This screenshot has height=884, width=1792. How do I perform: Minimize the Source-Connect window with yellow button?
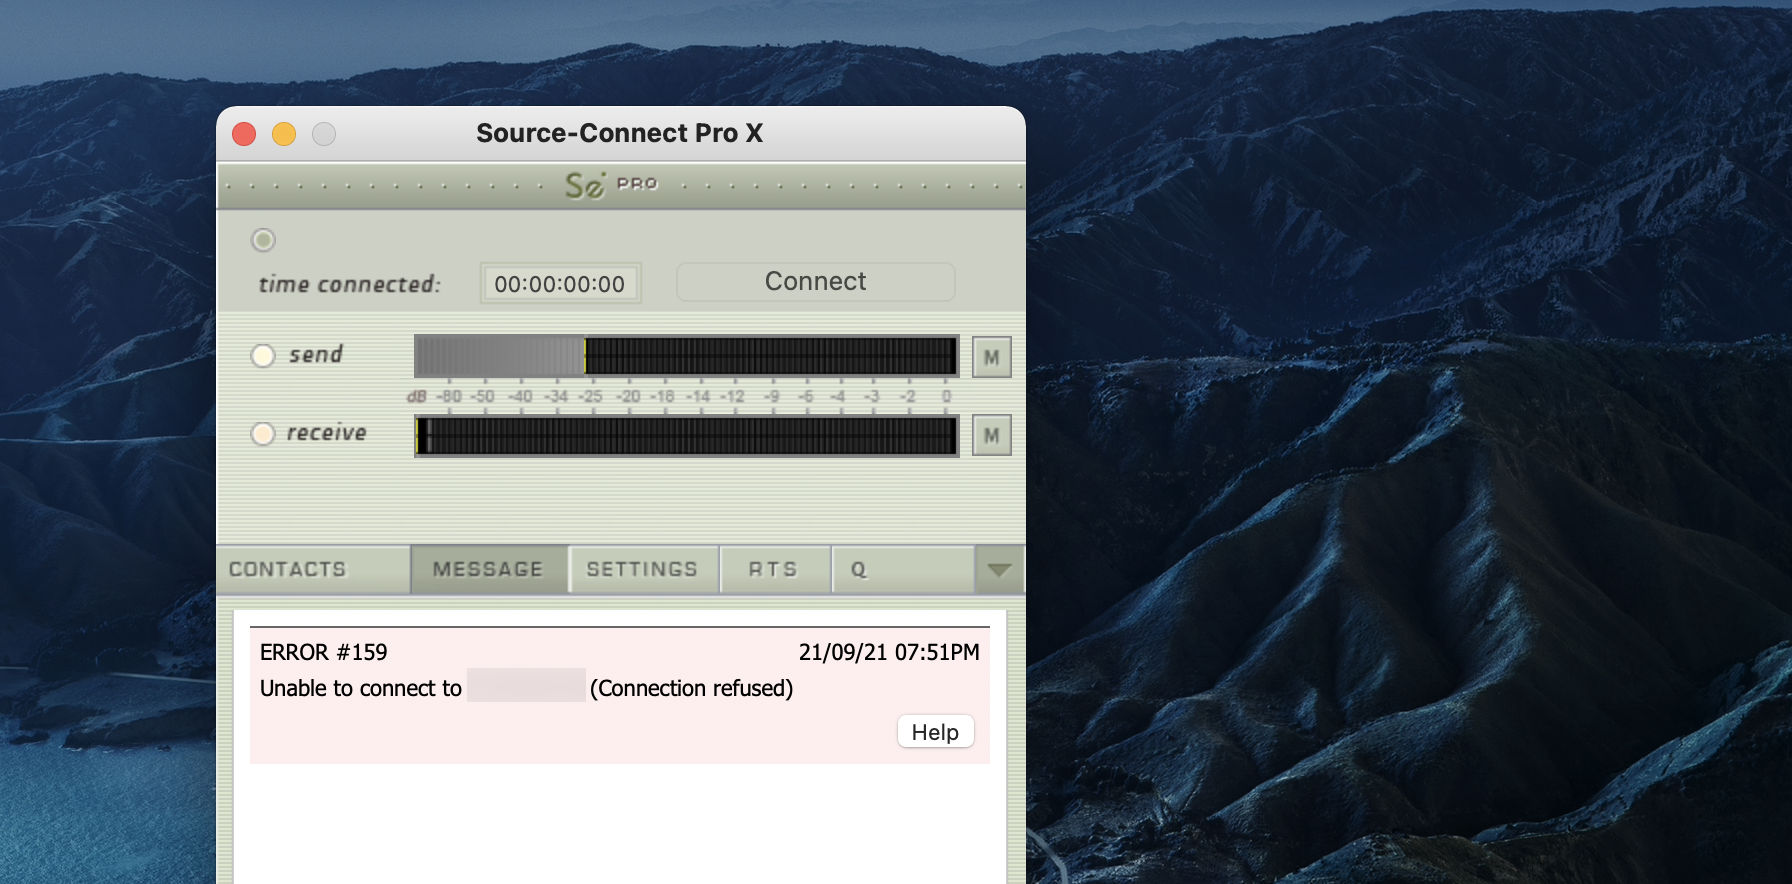click(284, 134)
